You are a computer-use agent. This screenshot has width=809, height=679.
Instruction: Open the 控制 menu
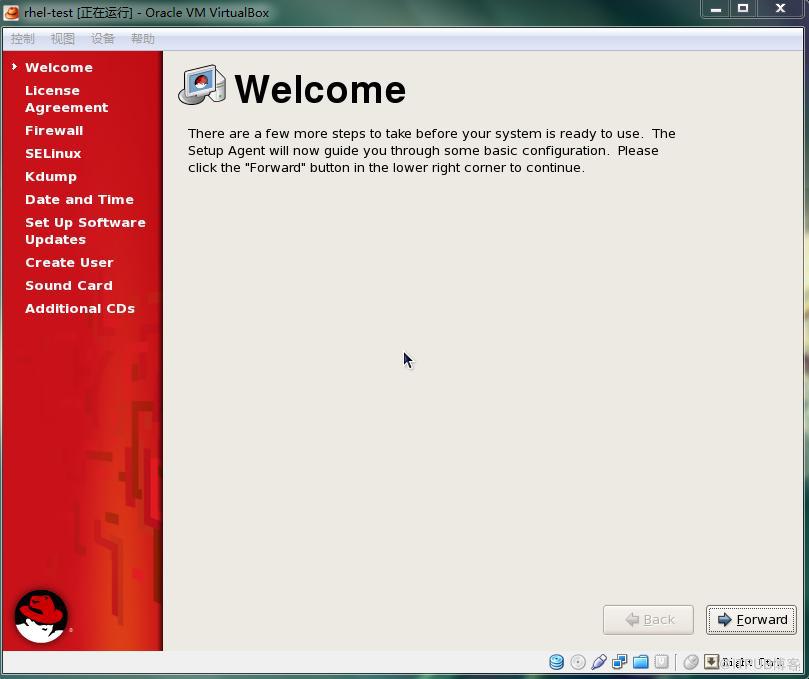pos(22,39)
